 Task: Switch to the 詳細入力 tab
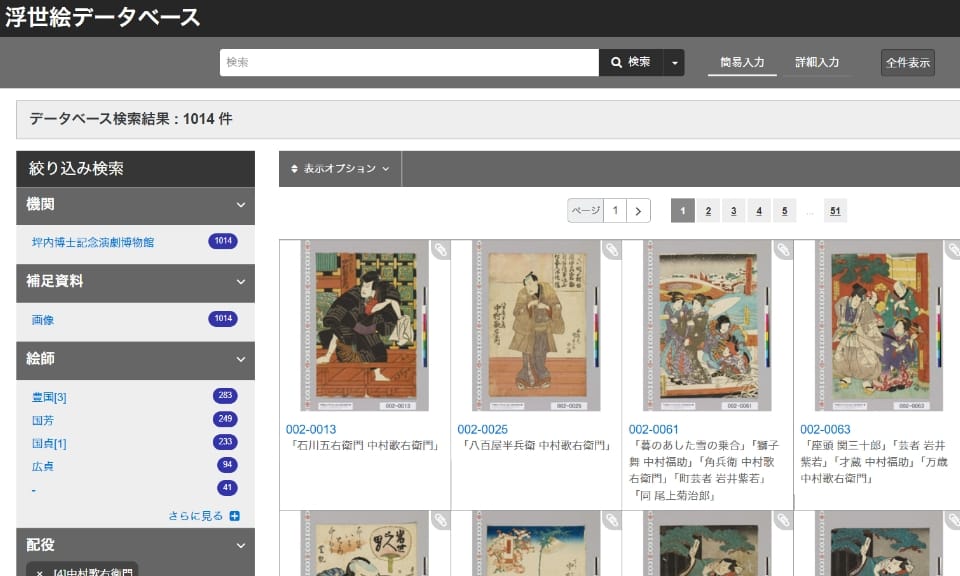click(x=817, y=62)
